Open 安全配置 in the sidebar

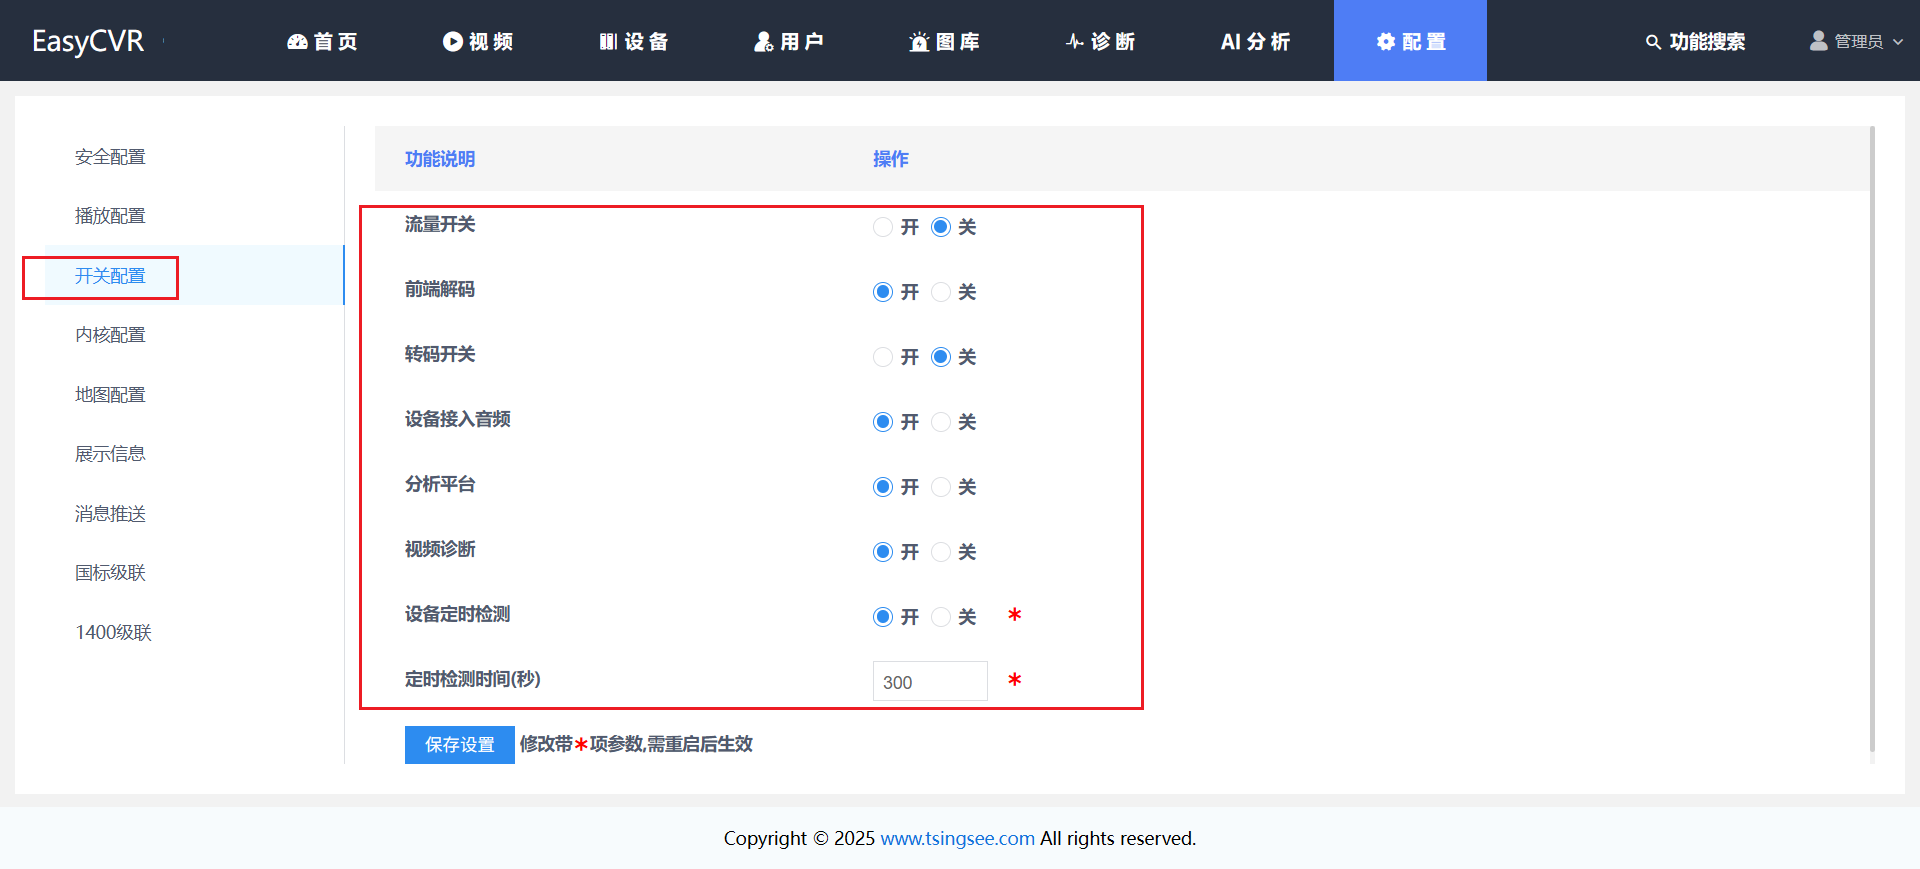[x=110, y=157]
